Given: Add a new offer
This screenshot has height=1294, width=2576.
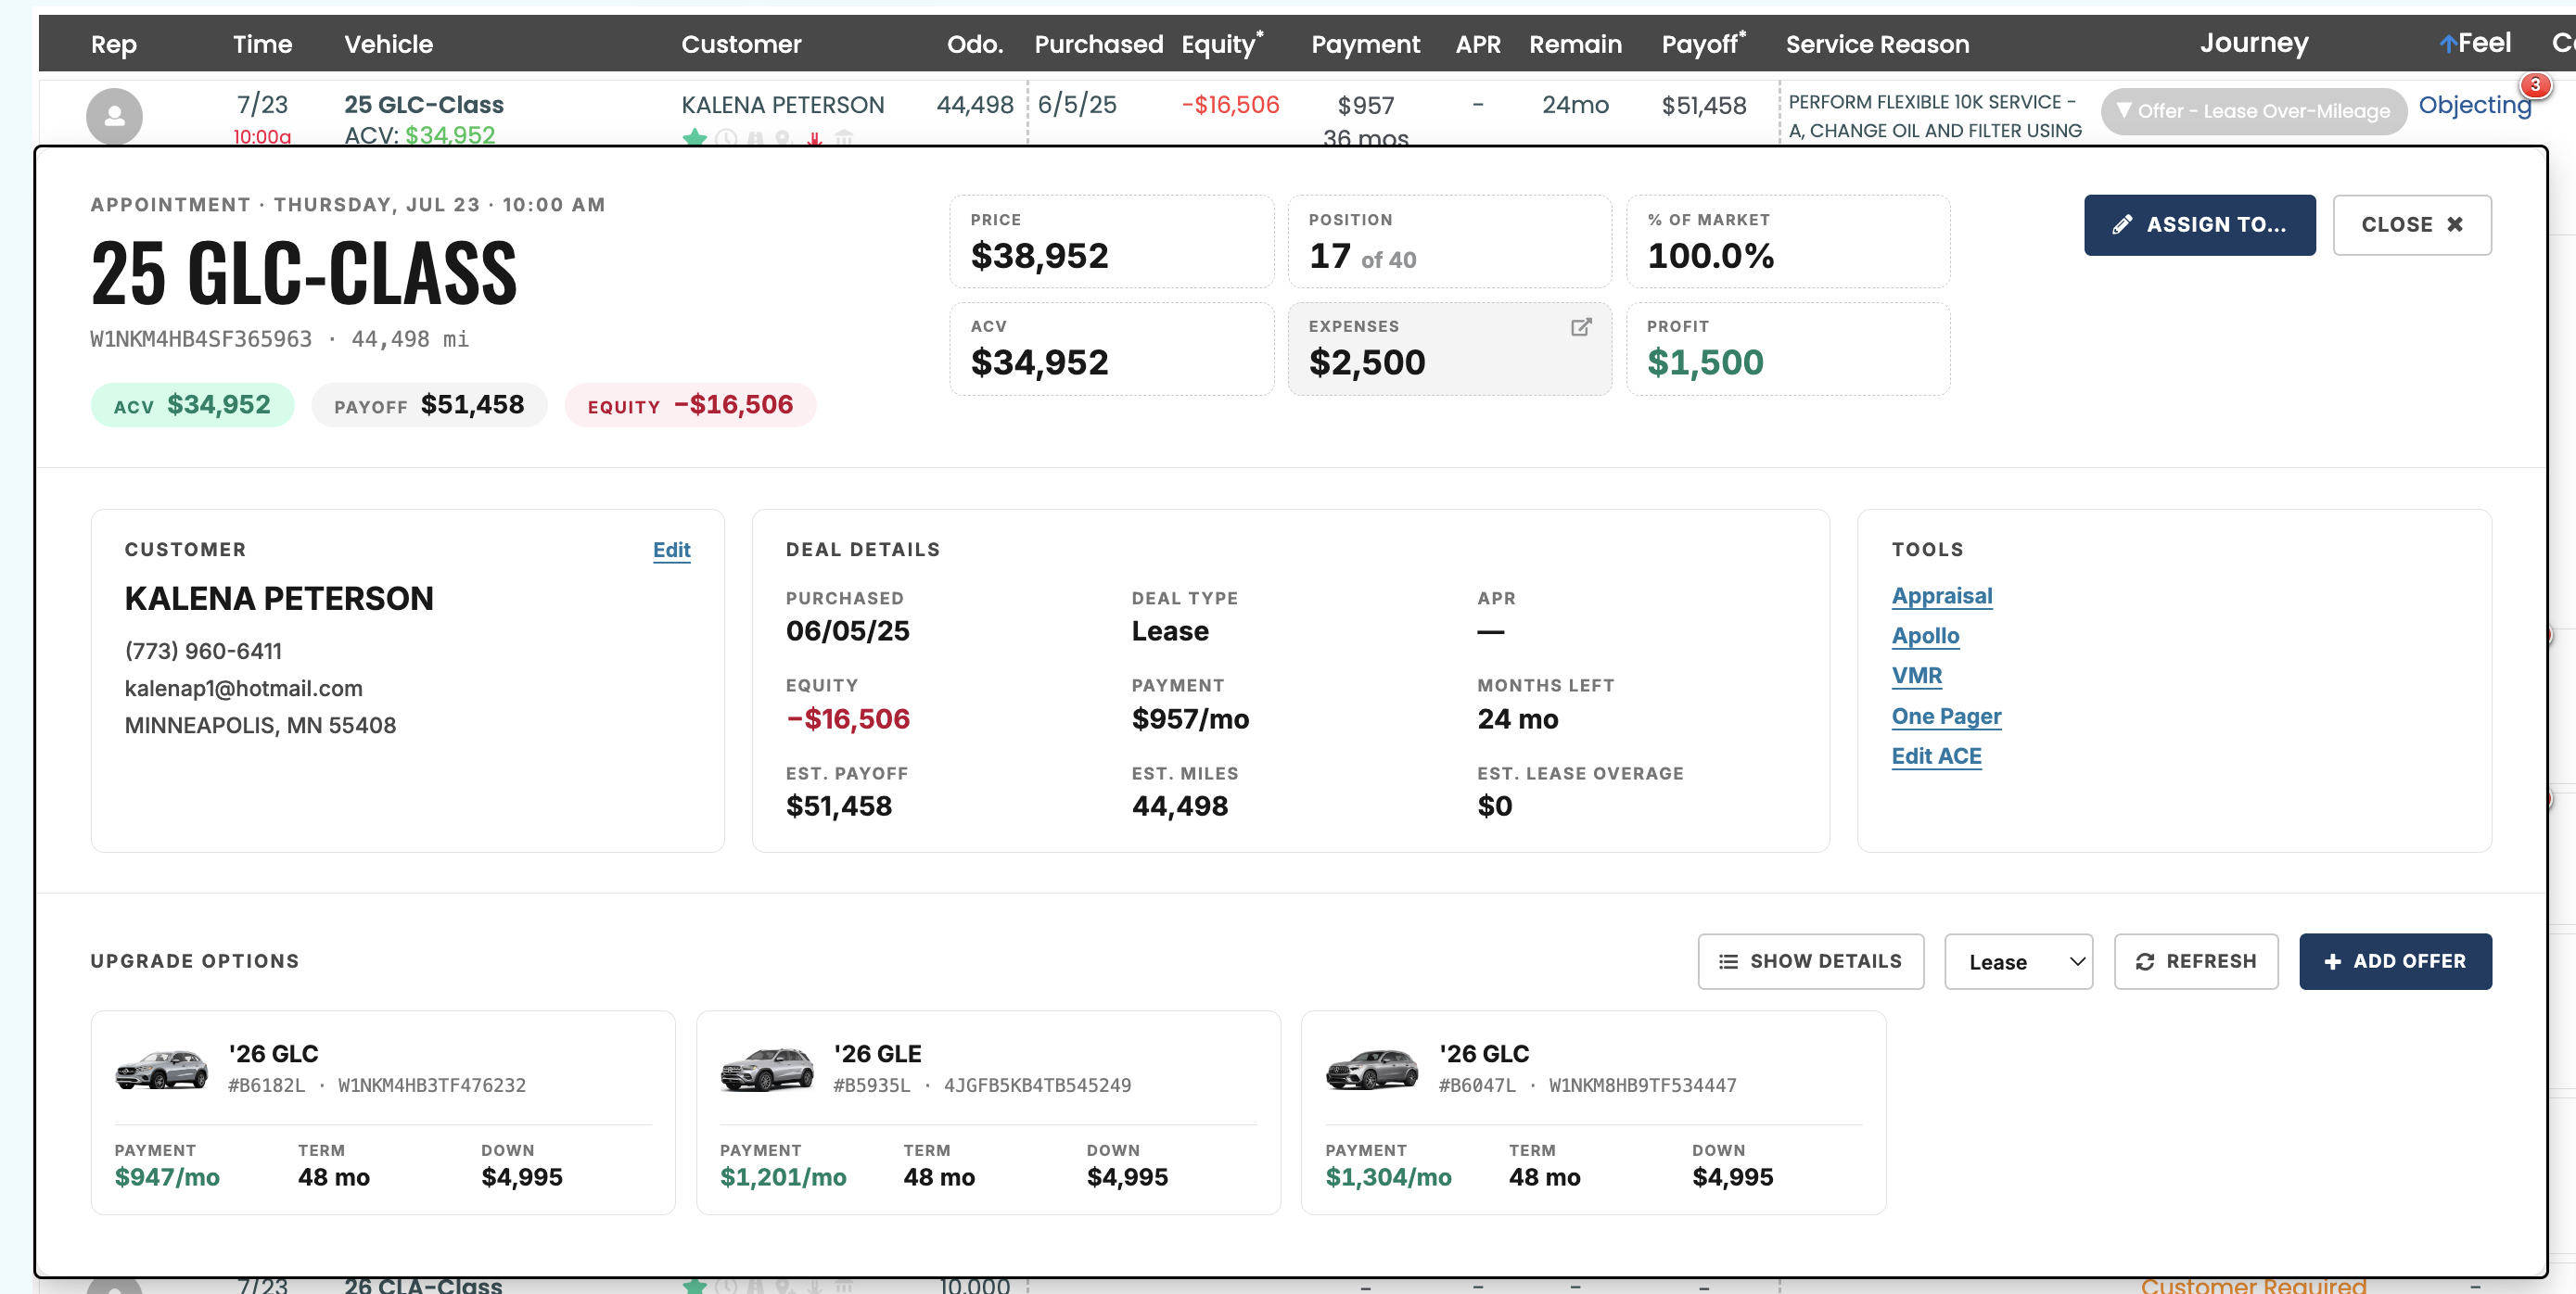Looking at the screenshot, I should coord(2394,961).
